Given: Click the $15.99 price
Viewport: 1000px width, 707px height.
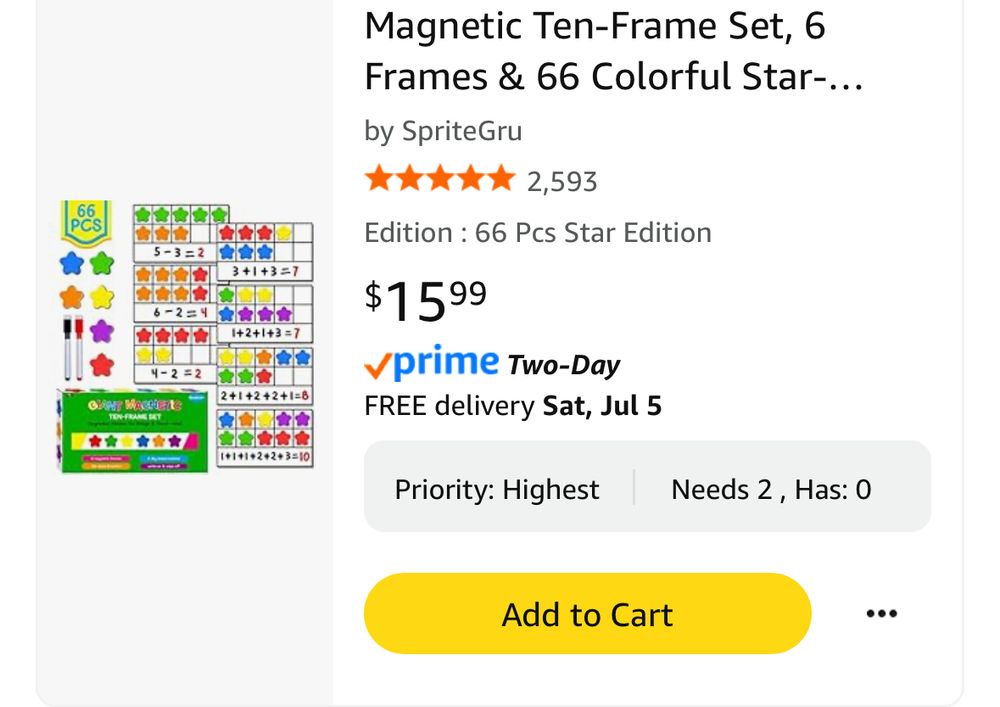Looking at the screenshot, I should tap(425, 299).
